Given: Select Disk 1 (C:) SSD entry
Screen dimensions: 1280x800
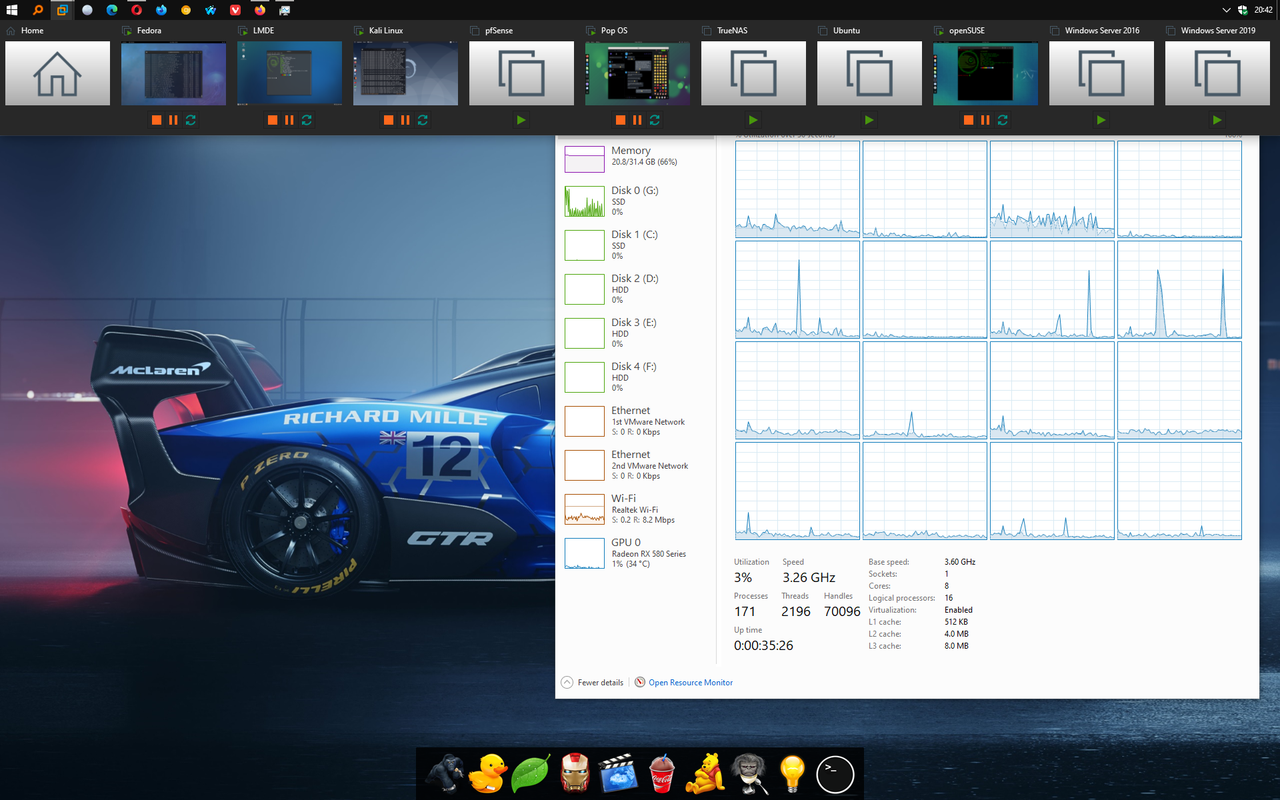Looking at the screenshot, I should pos(635,245).
